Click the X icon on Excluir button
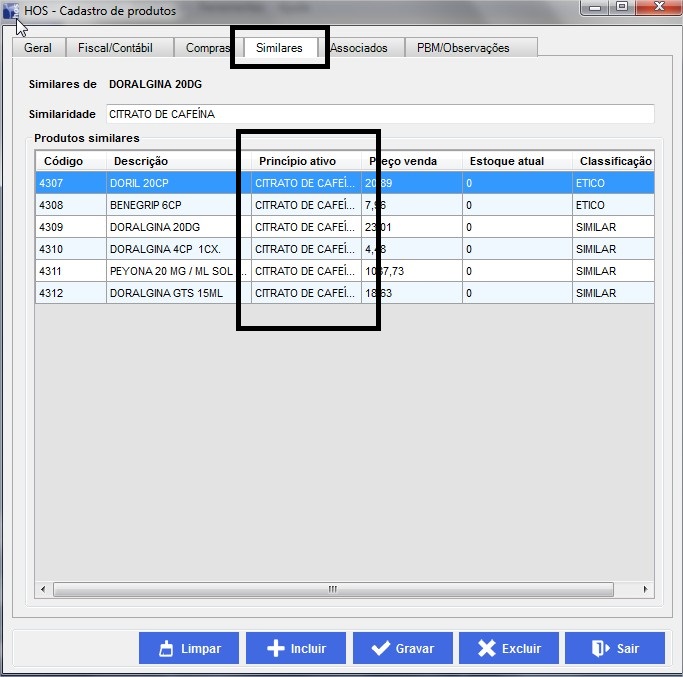 point(487,648)
